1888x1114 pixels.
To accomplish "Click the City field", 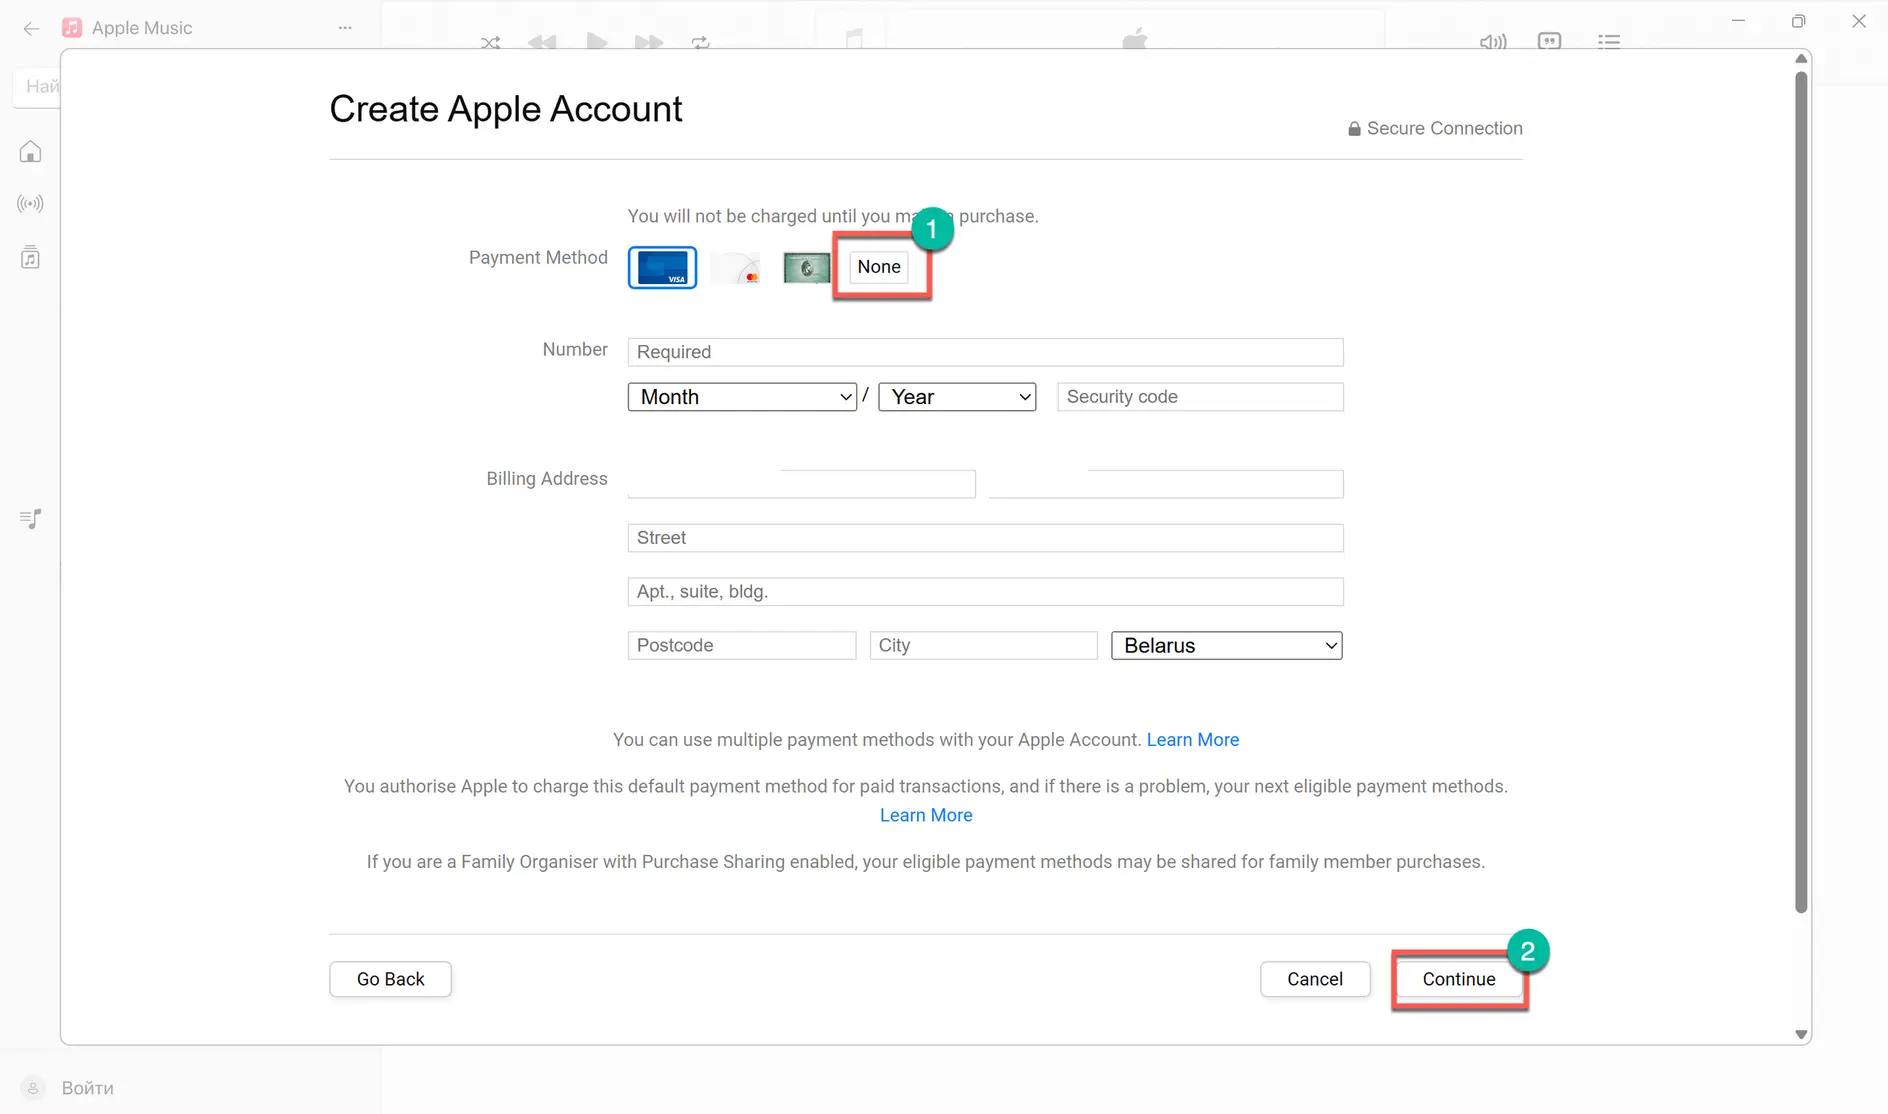I will click(x=984, y=646).
